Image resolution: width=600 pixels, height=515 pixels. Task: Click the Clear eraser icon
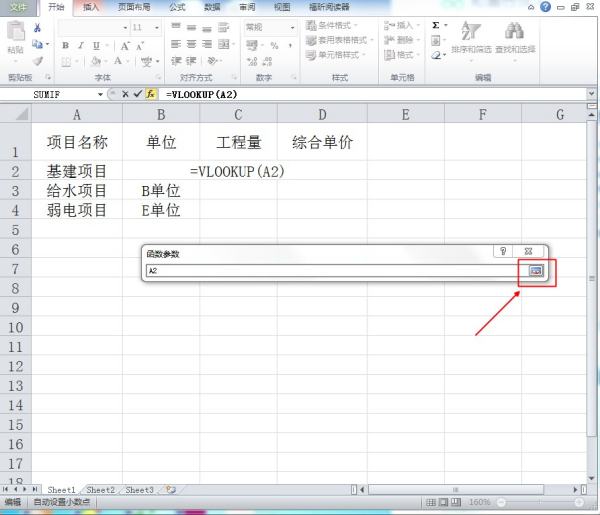436,55
